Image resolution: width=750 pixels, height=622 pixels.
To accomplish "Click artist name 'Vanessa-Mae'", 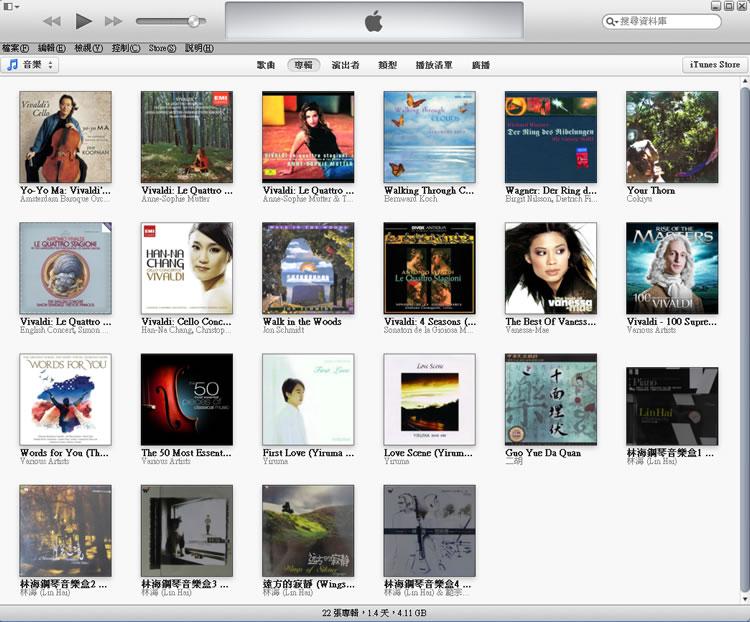I will coord(527,330).
